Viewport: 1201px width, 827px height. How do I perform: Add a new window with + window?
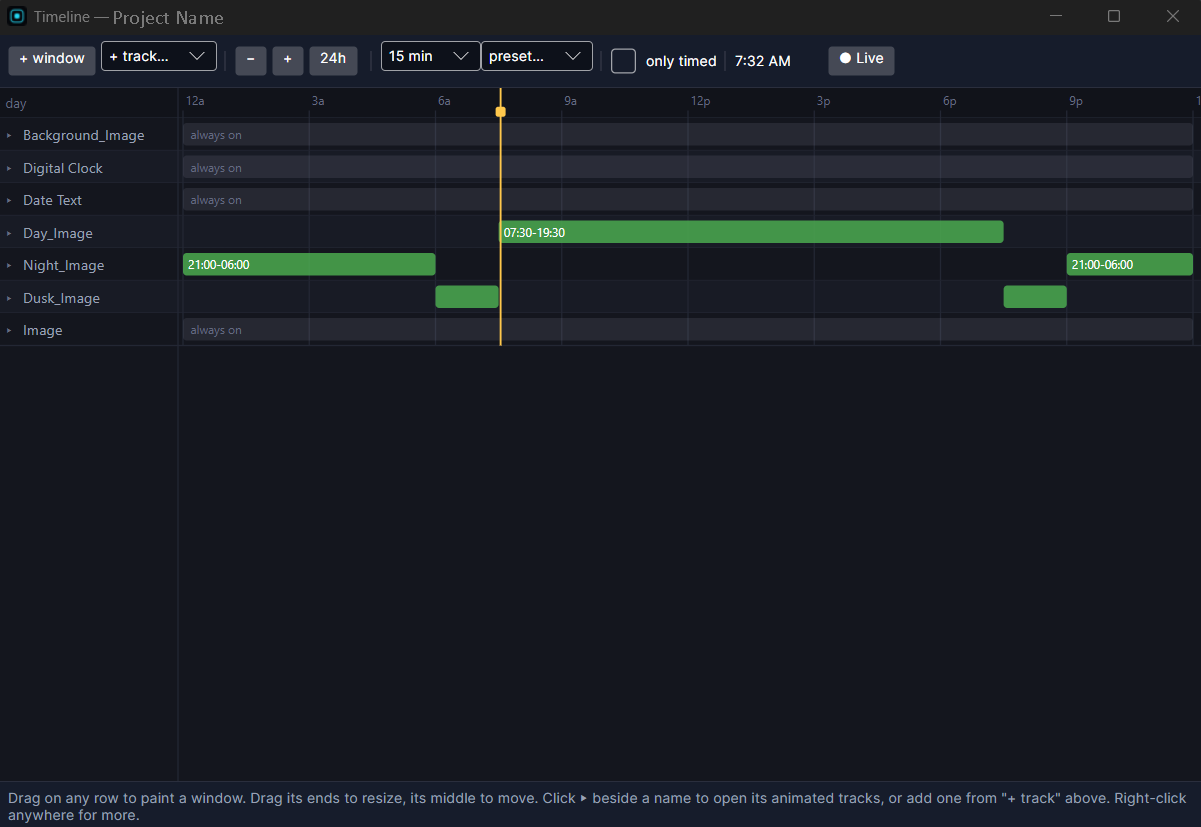[x=52, y=59]
